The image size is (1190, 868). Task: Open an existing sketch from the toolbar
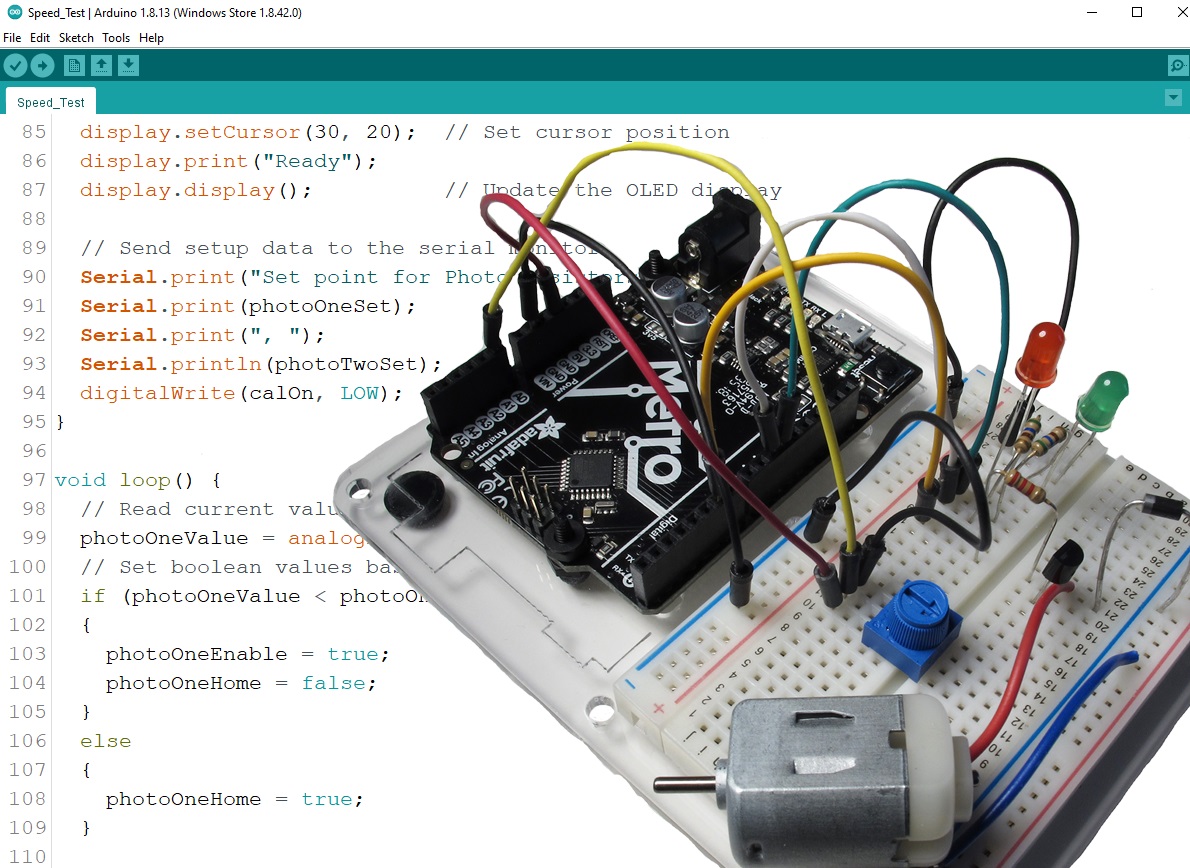click(101, 65)
